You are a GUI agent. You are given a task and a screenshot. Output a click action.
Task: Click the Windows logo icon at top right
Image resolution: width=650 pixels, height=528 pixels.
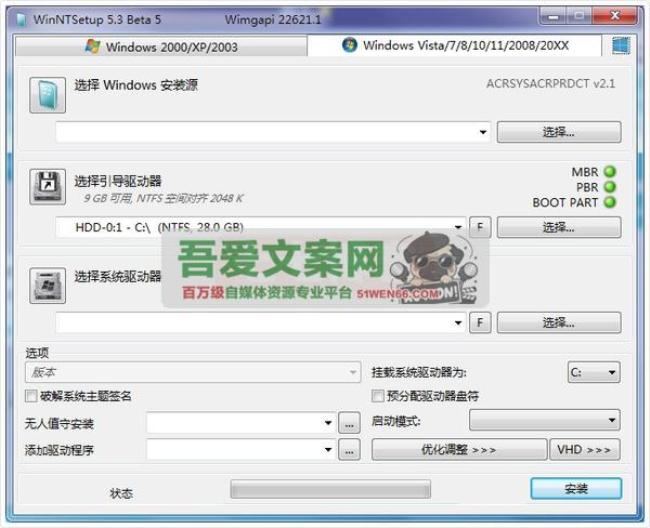621,46
